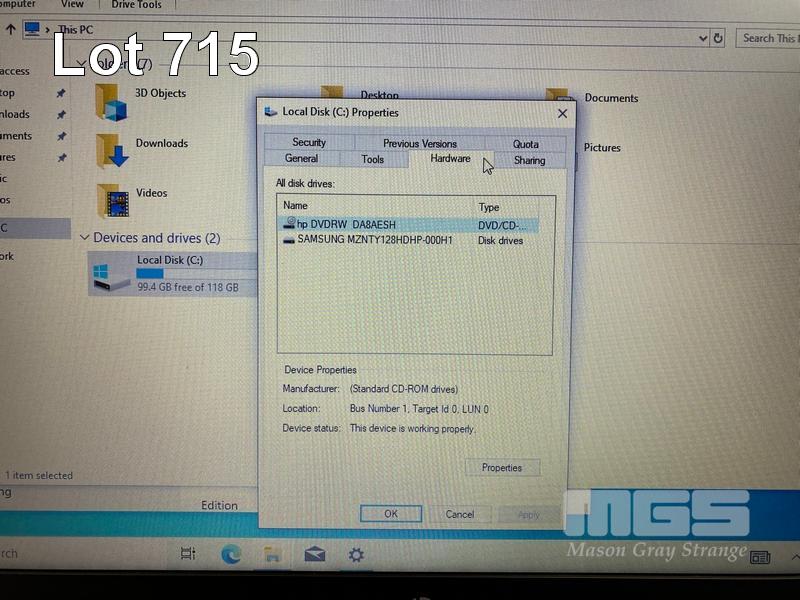
Task: Select the Local Disk (C:) drive icon
Action: pos(111,276)
